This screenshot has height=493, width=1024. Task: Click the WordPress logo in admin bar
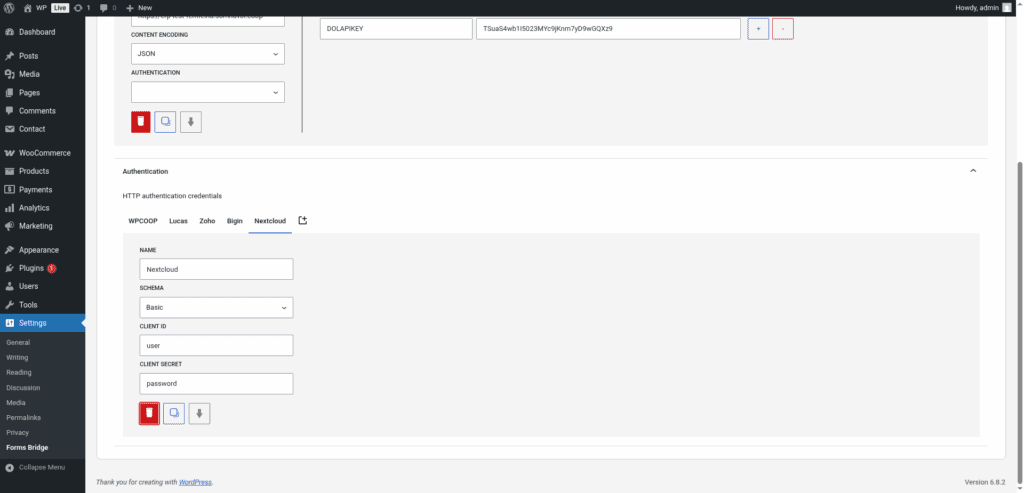(9, 8)
